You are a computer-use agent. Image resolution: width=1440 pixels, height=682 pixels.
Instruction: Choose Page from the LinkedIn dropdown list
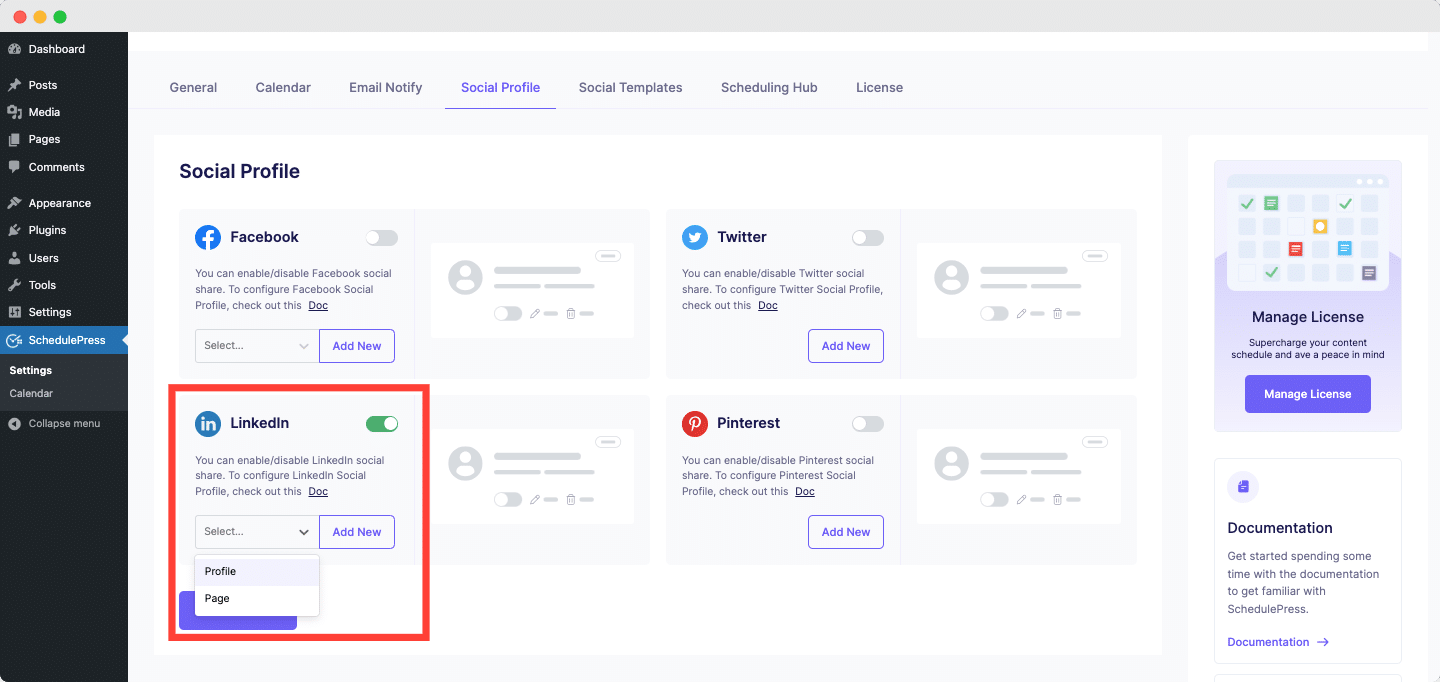pos(218,598)
